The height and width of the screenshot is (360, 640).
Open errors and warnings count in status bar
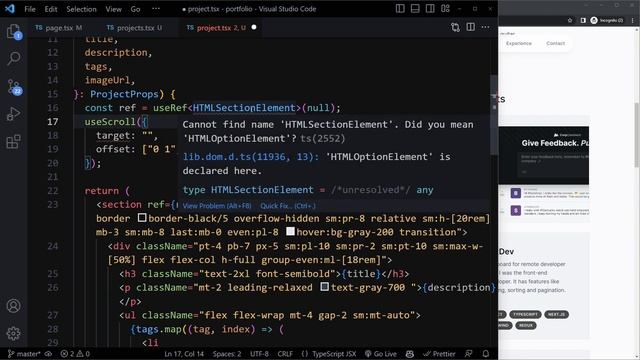tap(75, 354)
